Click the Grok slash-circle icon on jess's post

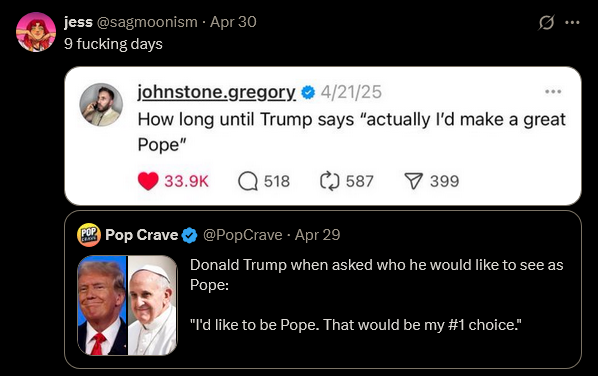(x=546, y=22)
